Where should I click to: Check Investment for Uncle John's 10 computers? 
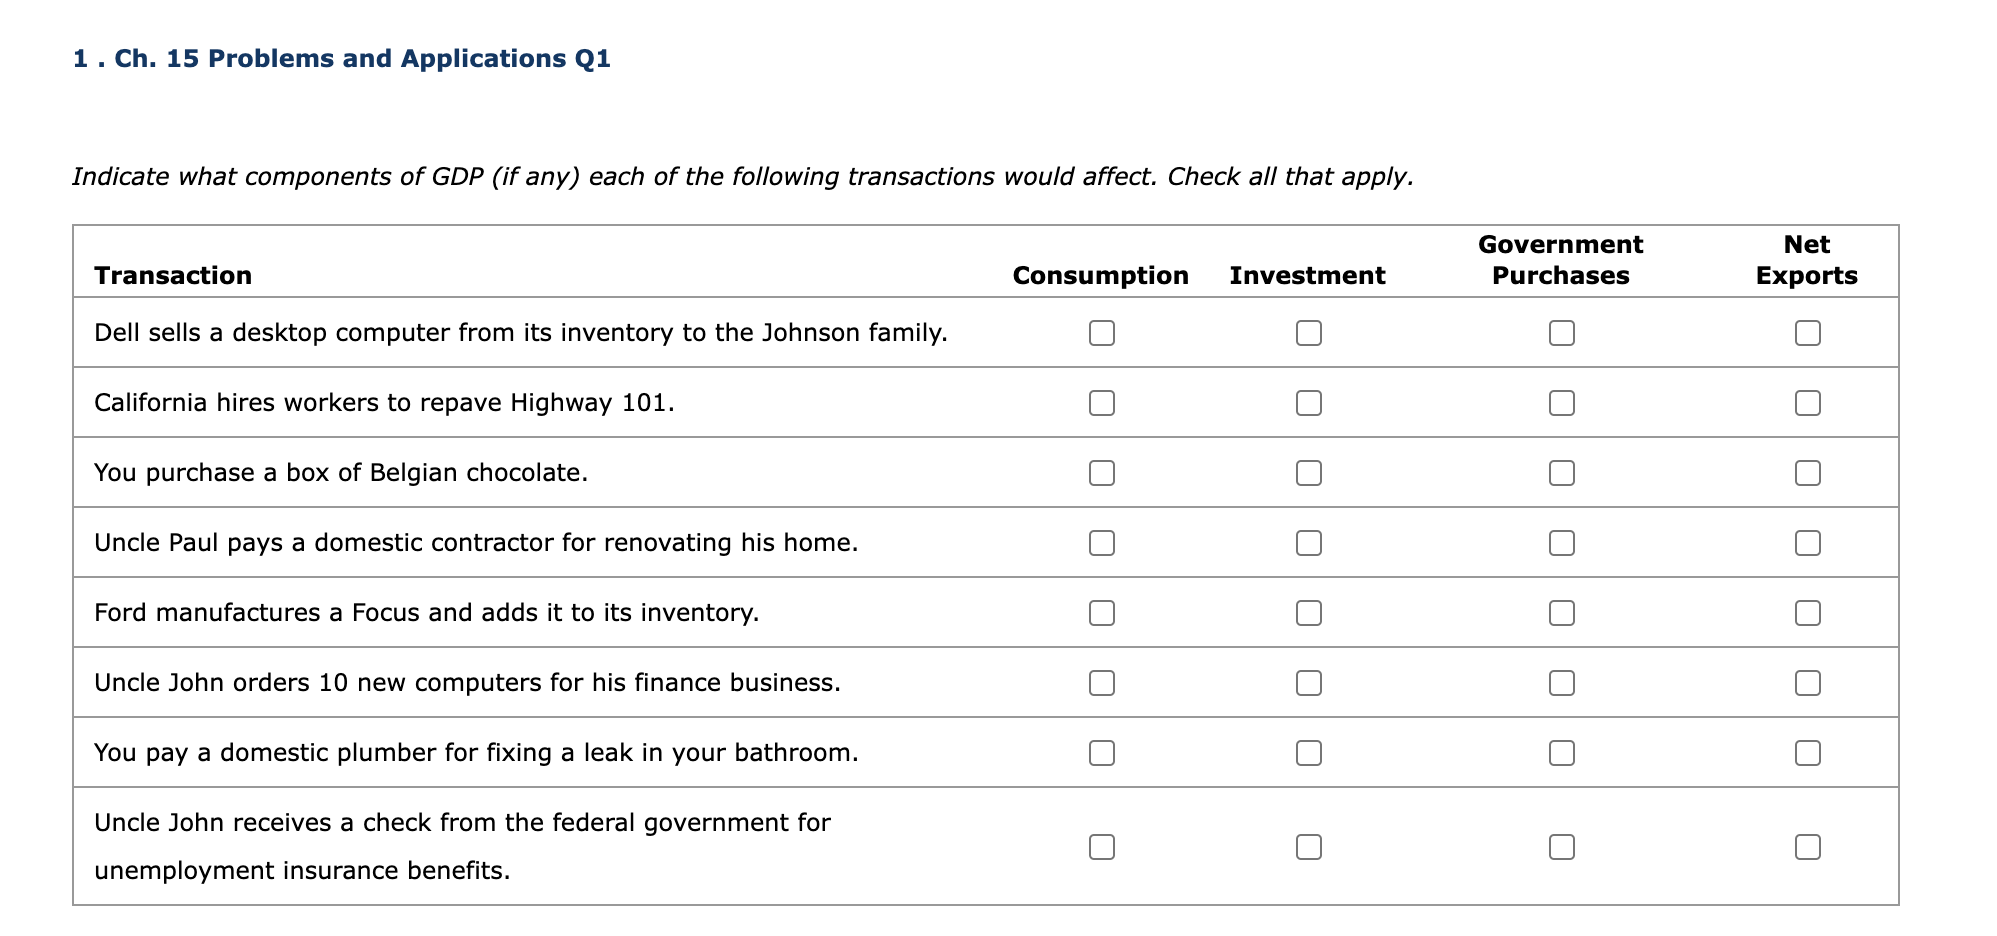[x=1308, y=683]
